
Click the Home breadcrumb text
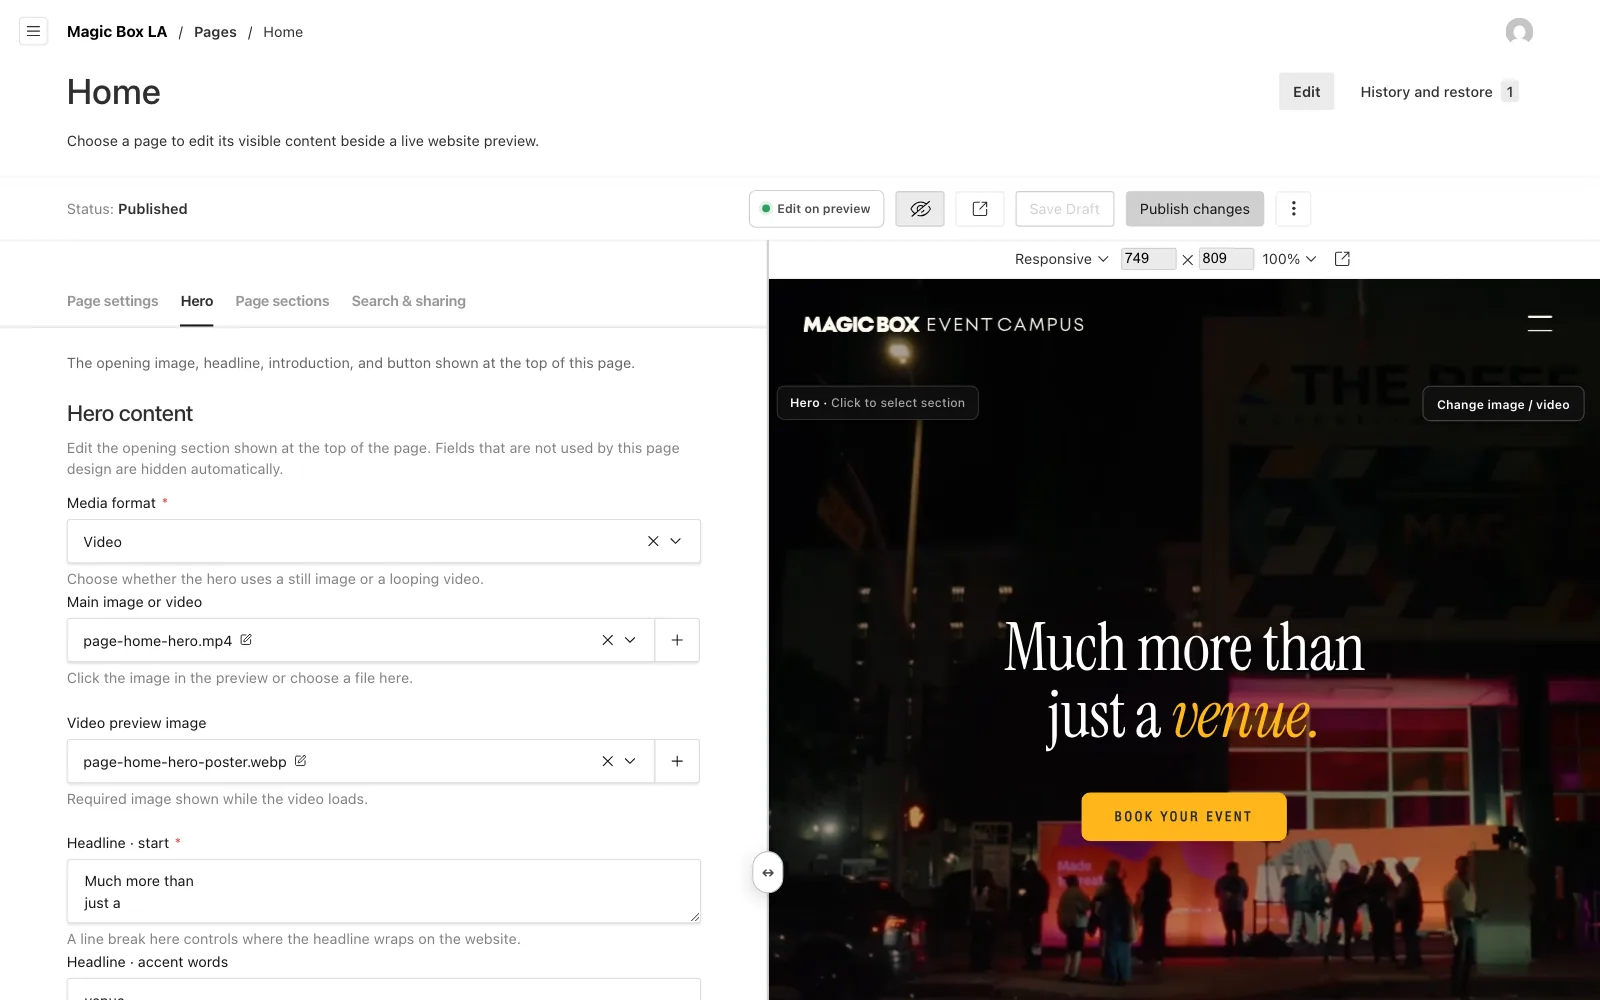(x=283, y=32)
